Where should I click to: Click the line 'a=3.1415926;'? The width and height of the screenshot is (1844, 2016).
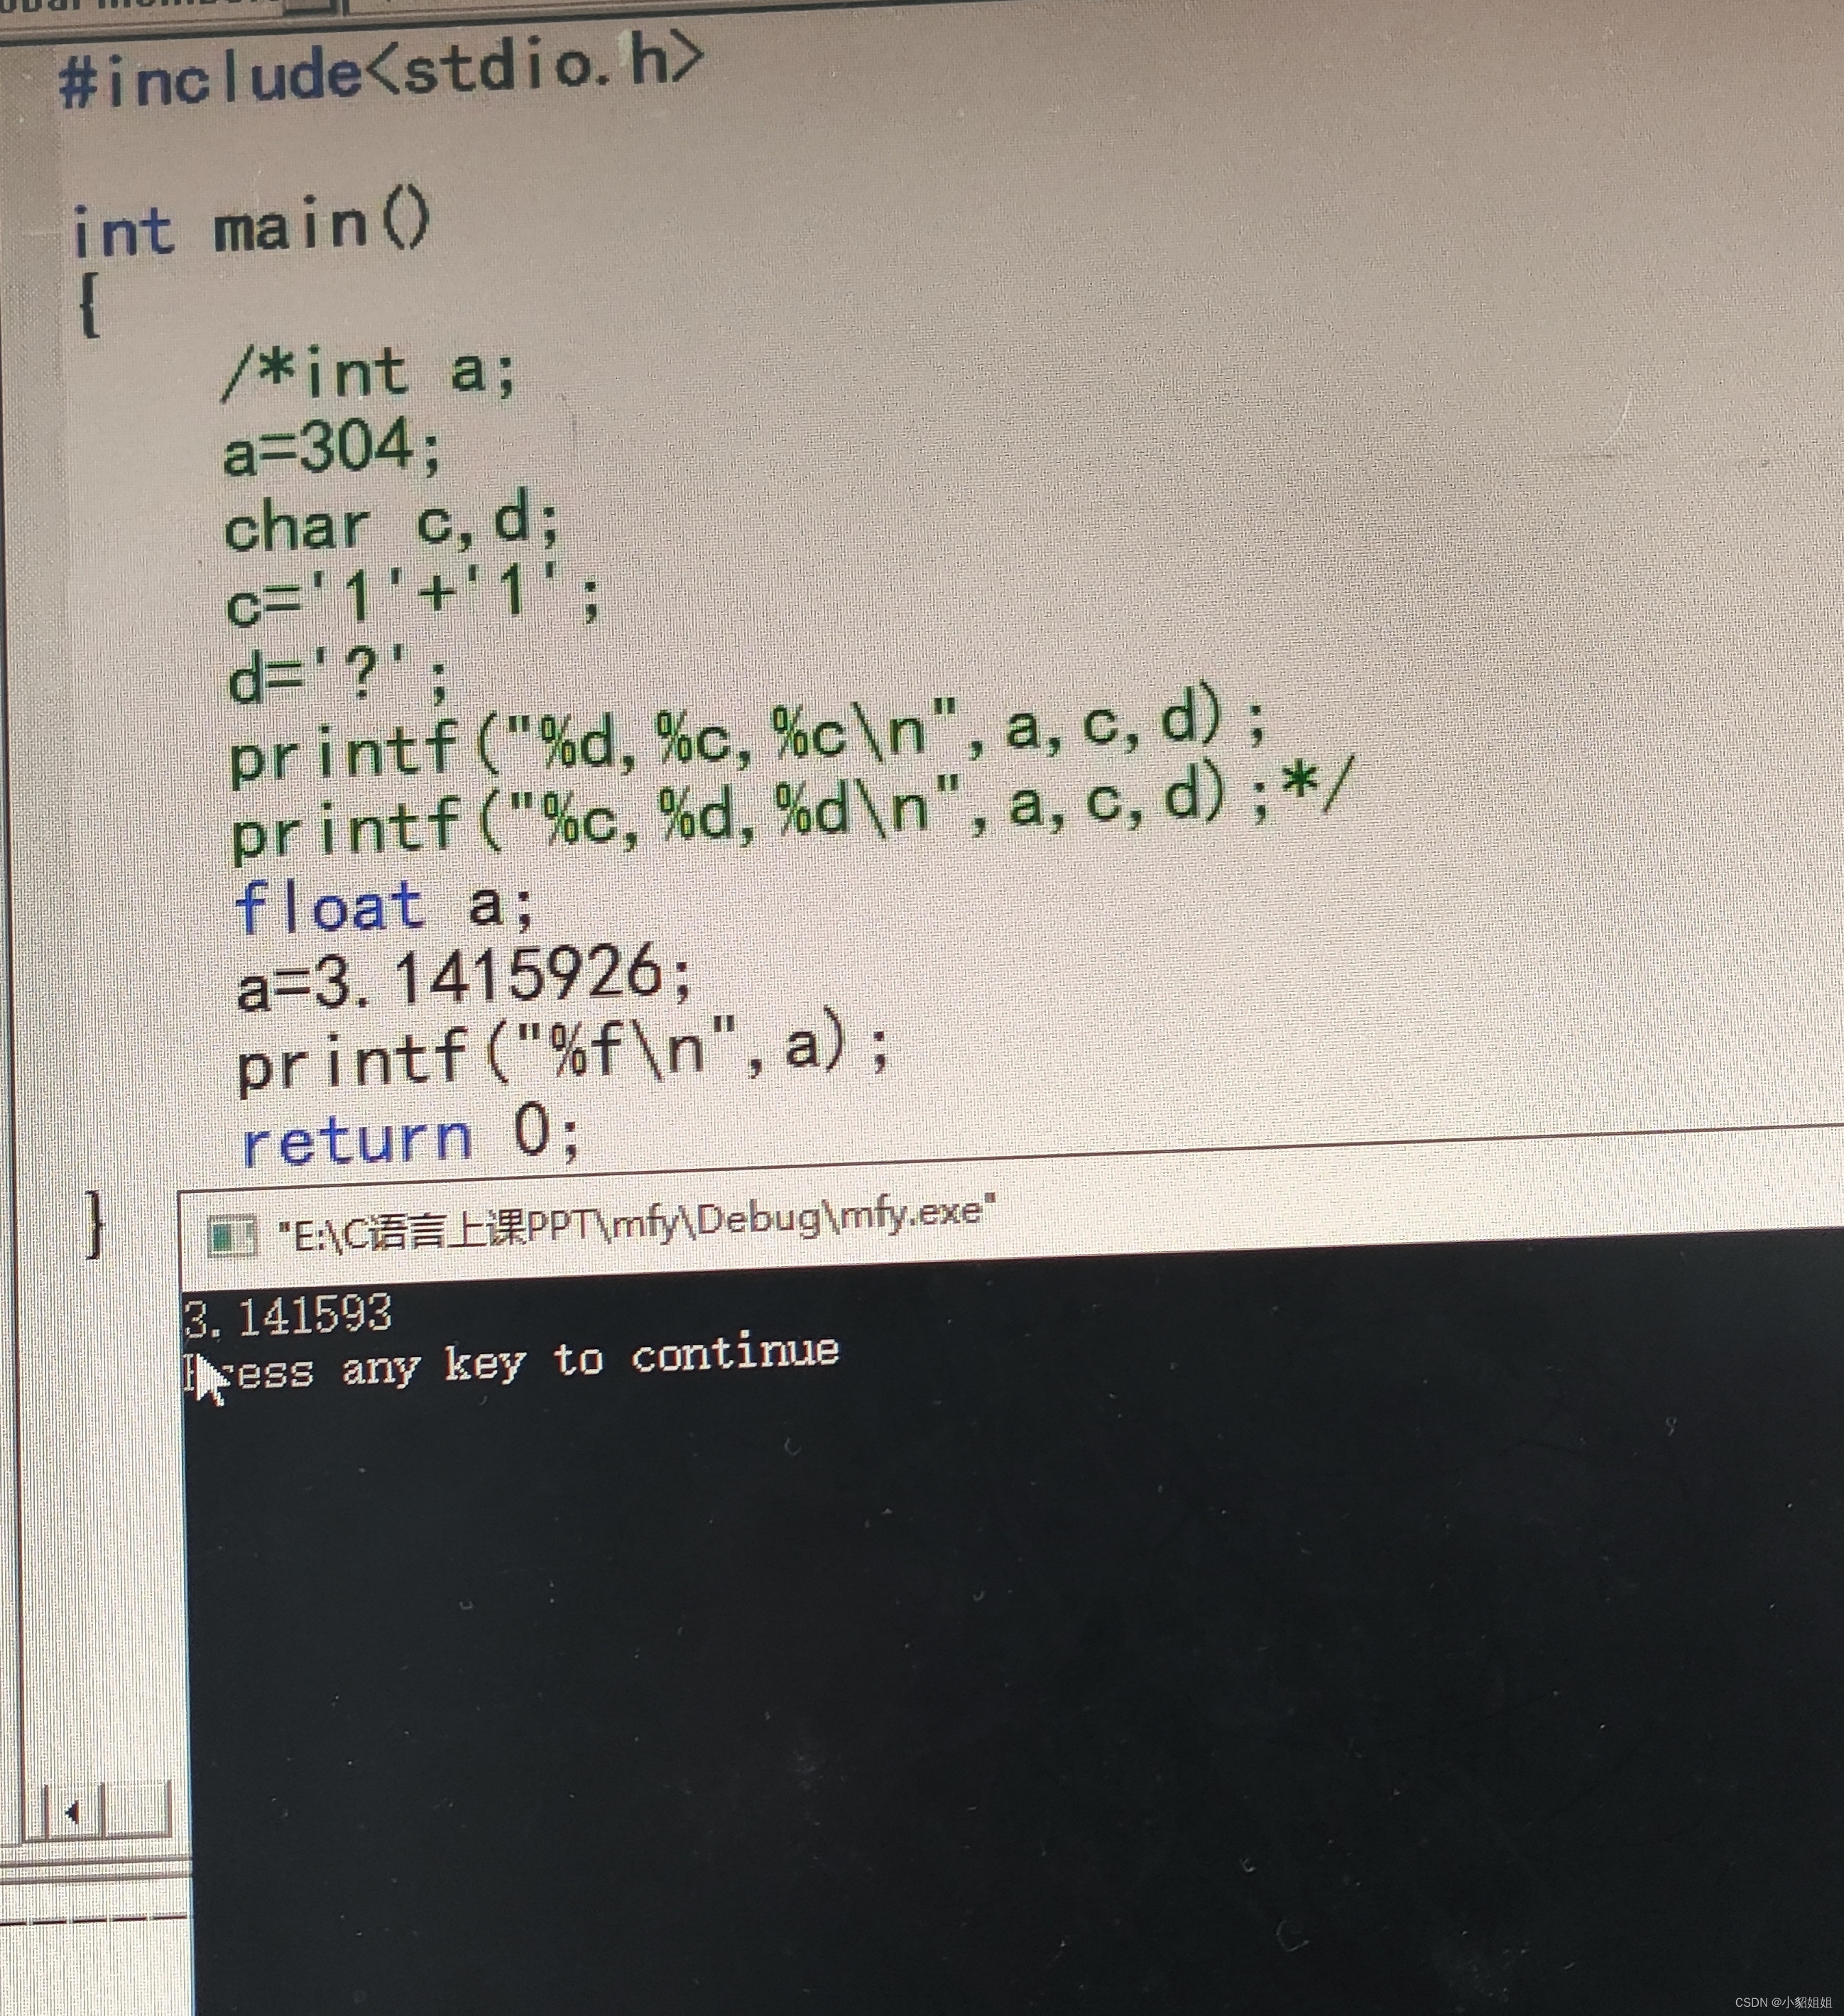[x=464, y=978]
